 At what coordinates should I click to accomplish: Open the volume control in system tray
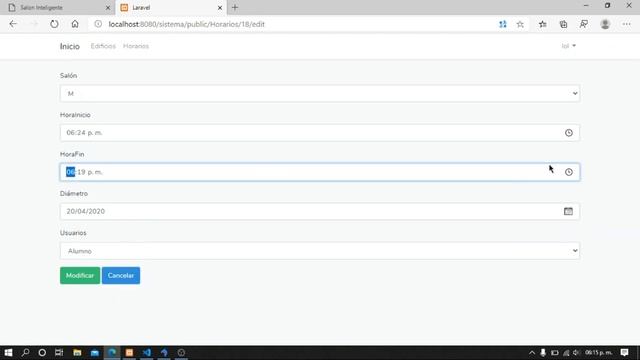(576, 353)
